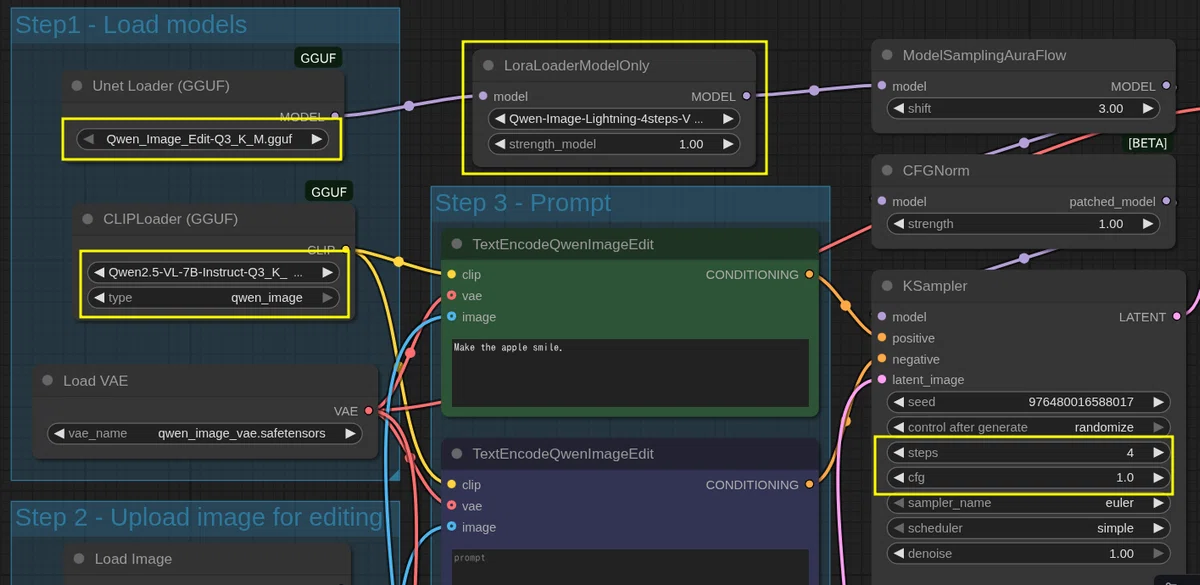The height and width of the screenshot is (585, 1200).
Task: Click previous arrow on Qwen2.5-VL-7B-Instruct clip selector
Action: click(x=98, y=272)
